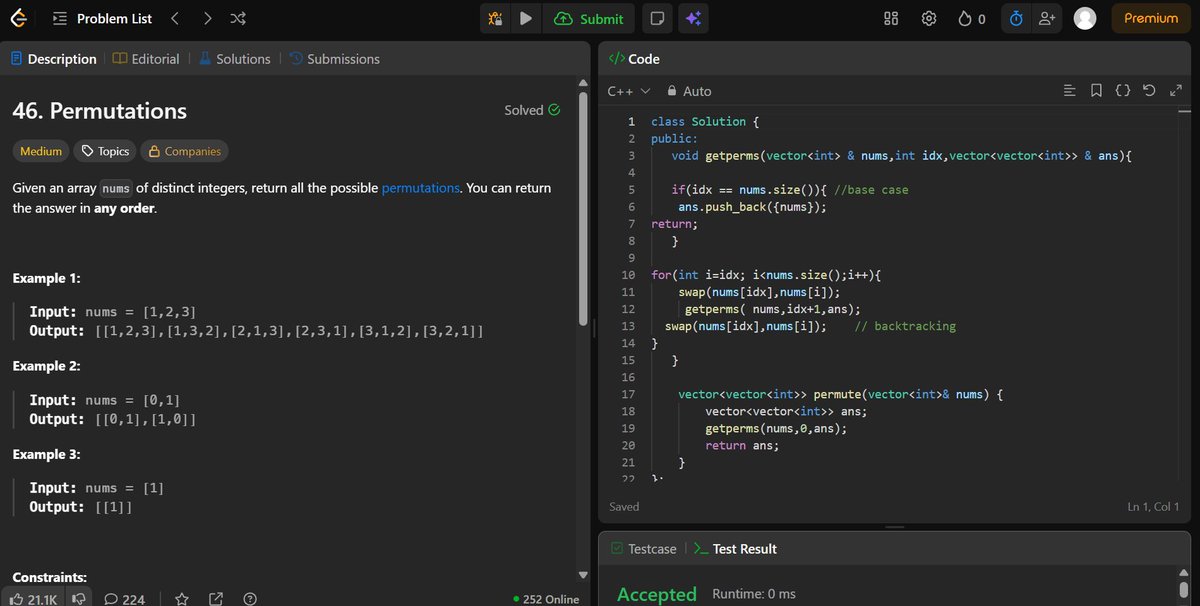Viewport: 1200px width, 606px height.
Task: Click the invite user icon
Action: point(1047,18)
